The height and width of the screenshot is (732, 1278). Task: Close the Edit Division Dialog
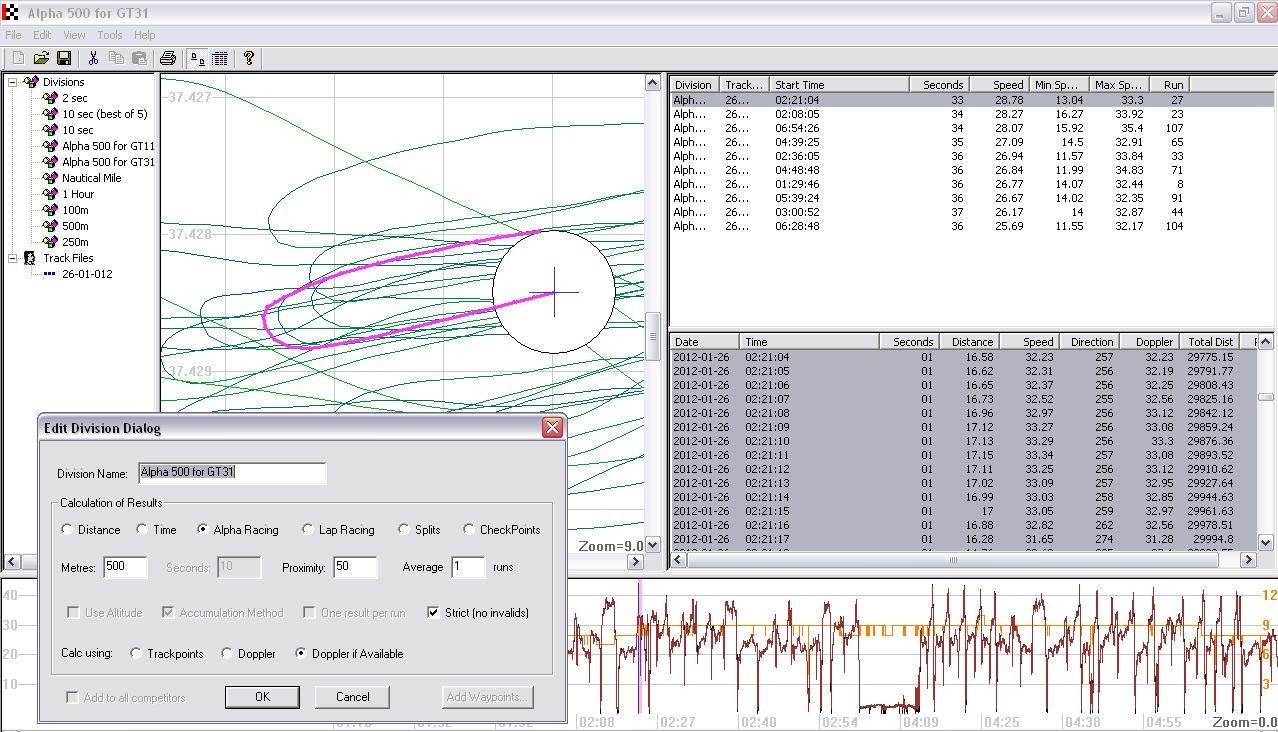click(551, 428)
